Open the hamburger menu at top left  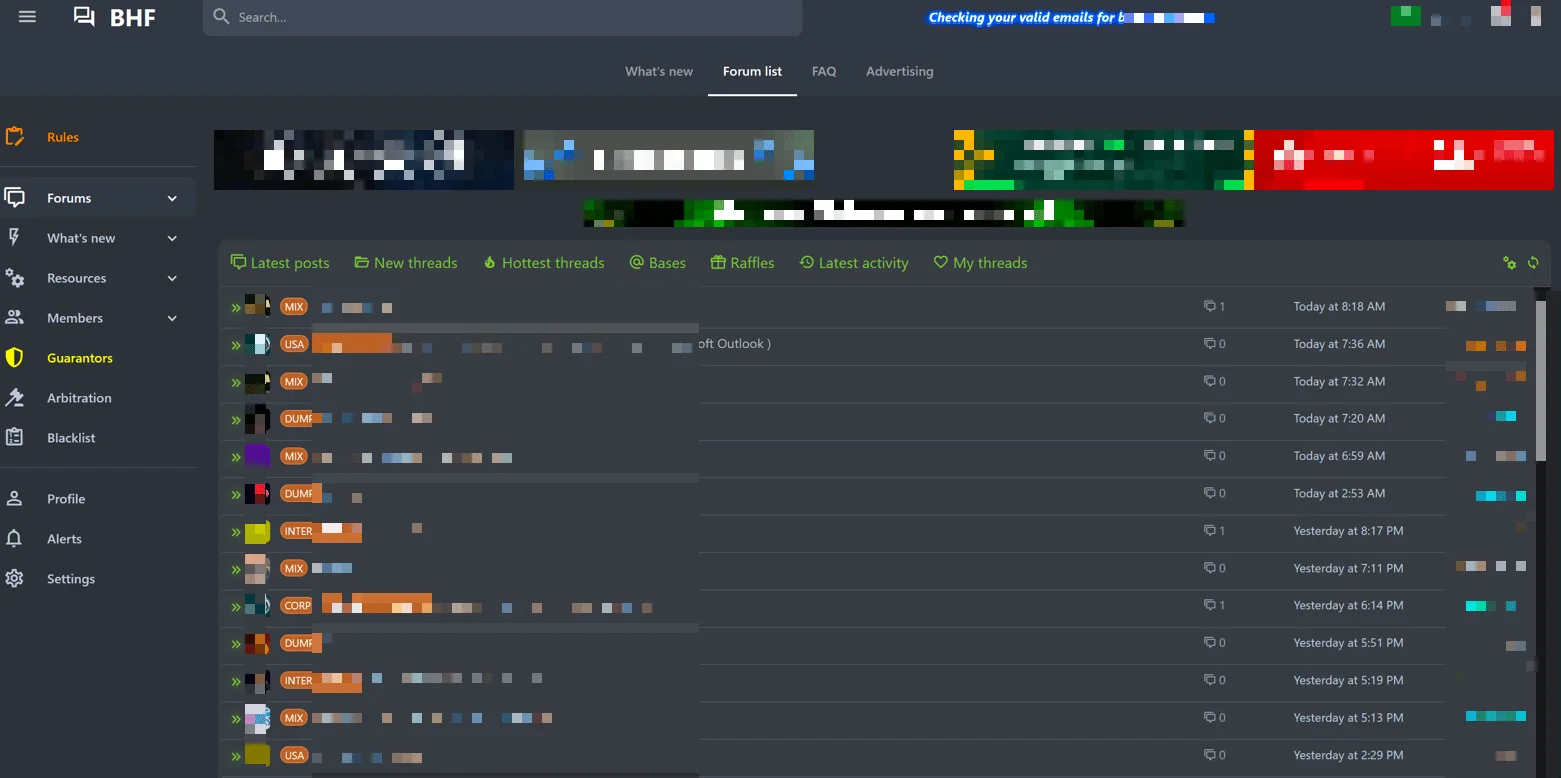(27, 17)
